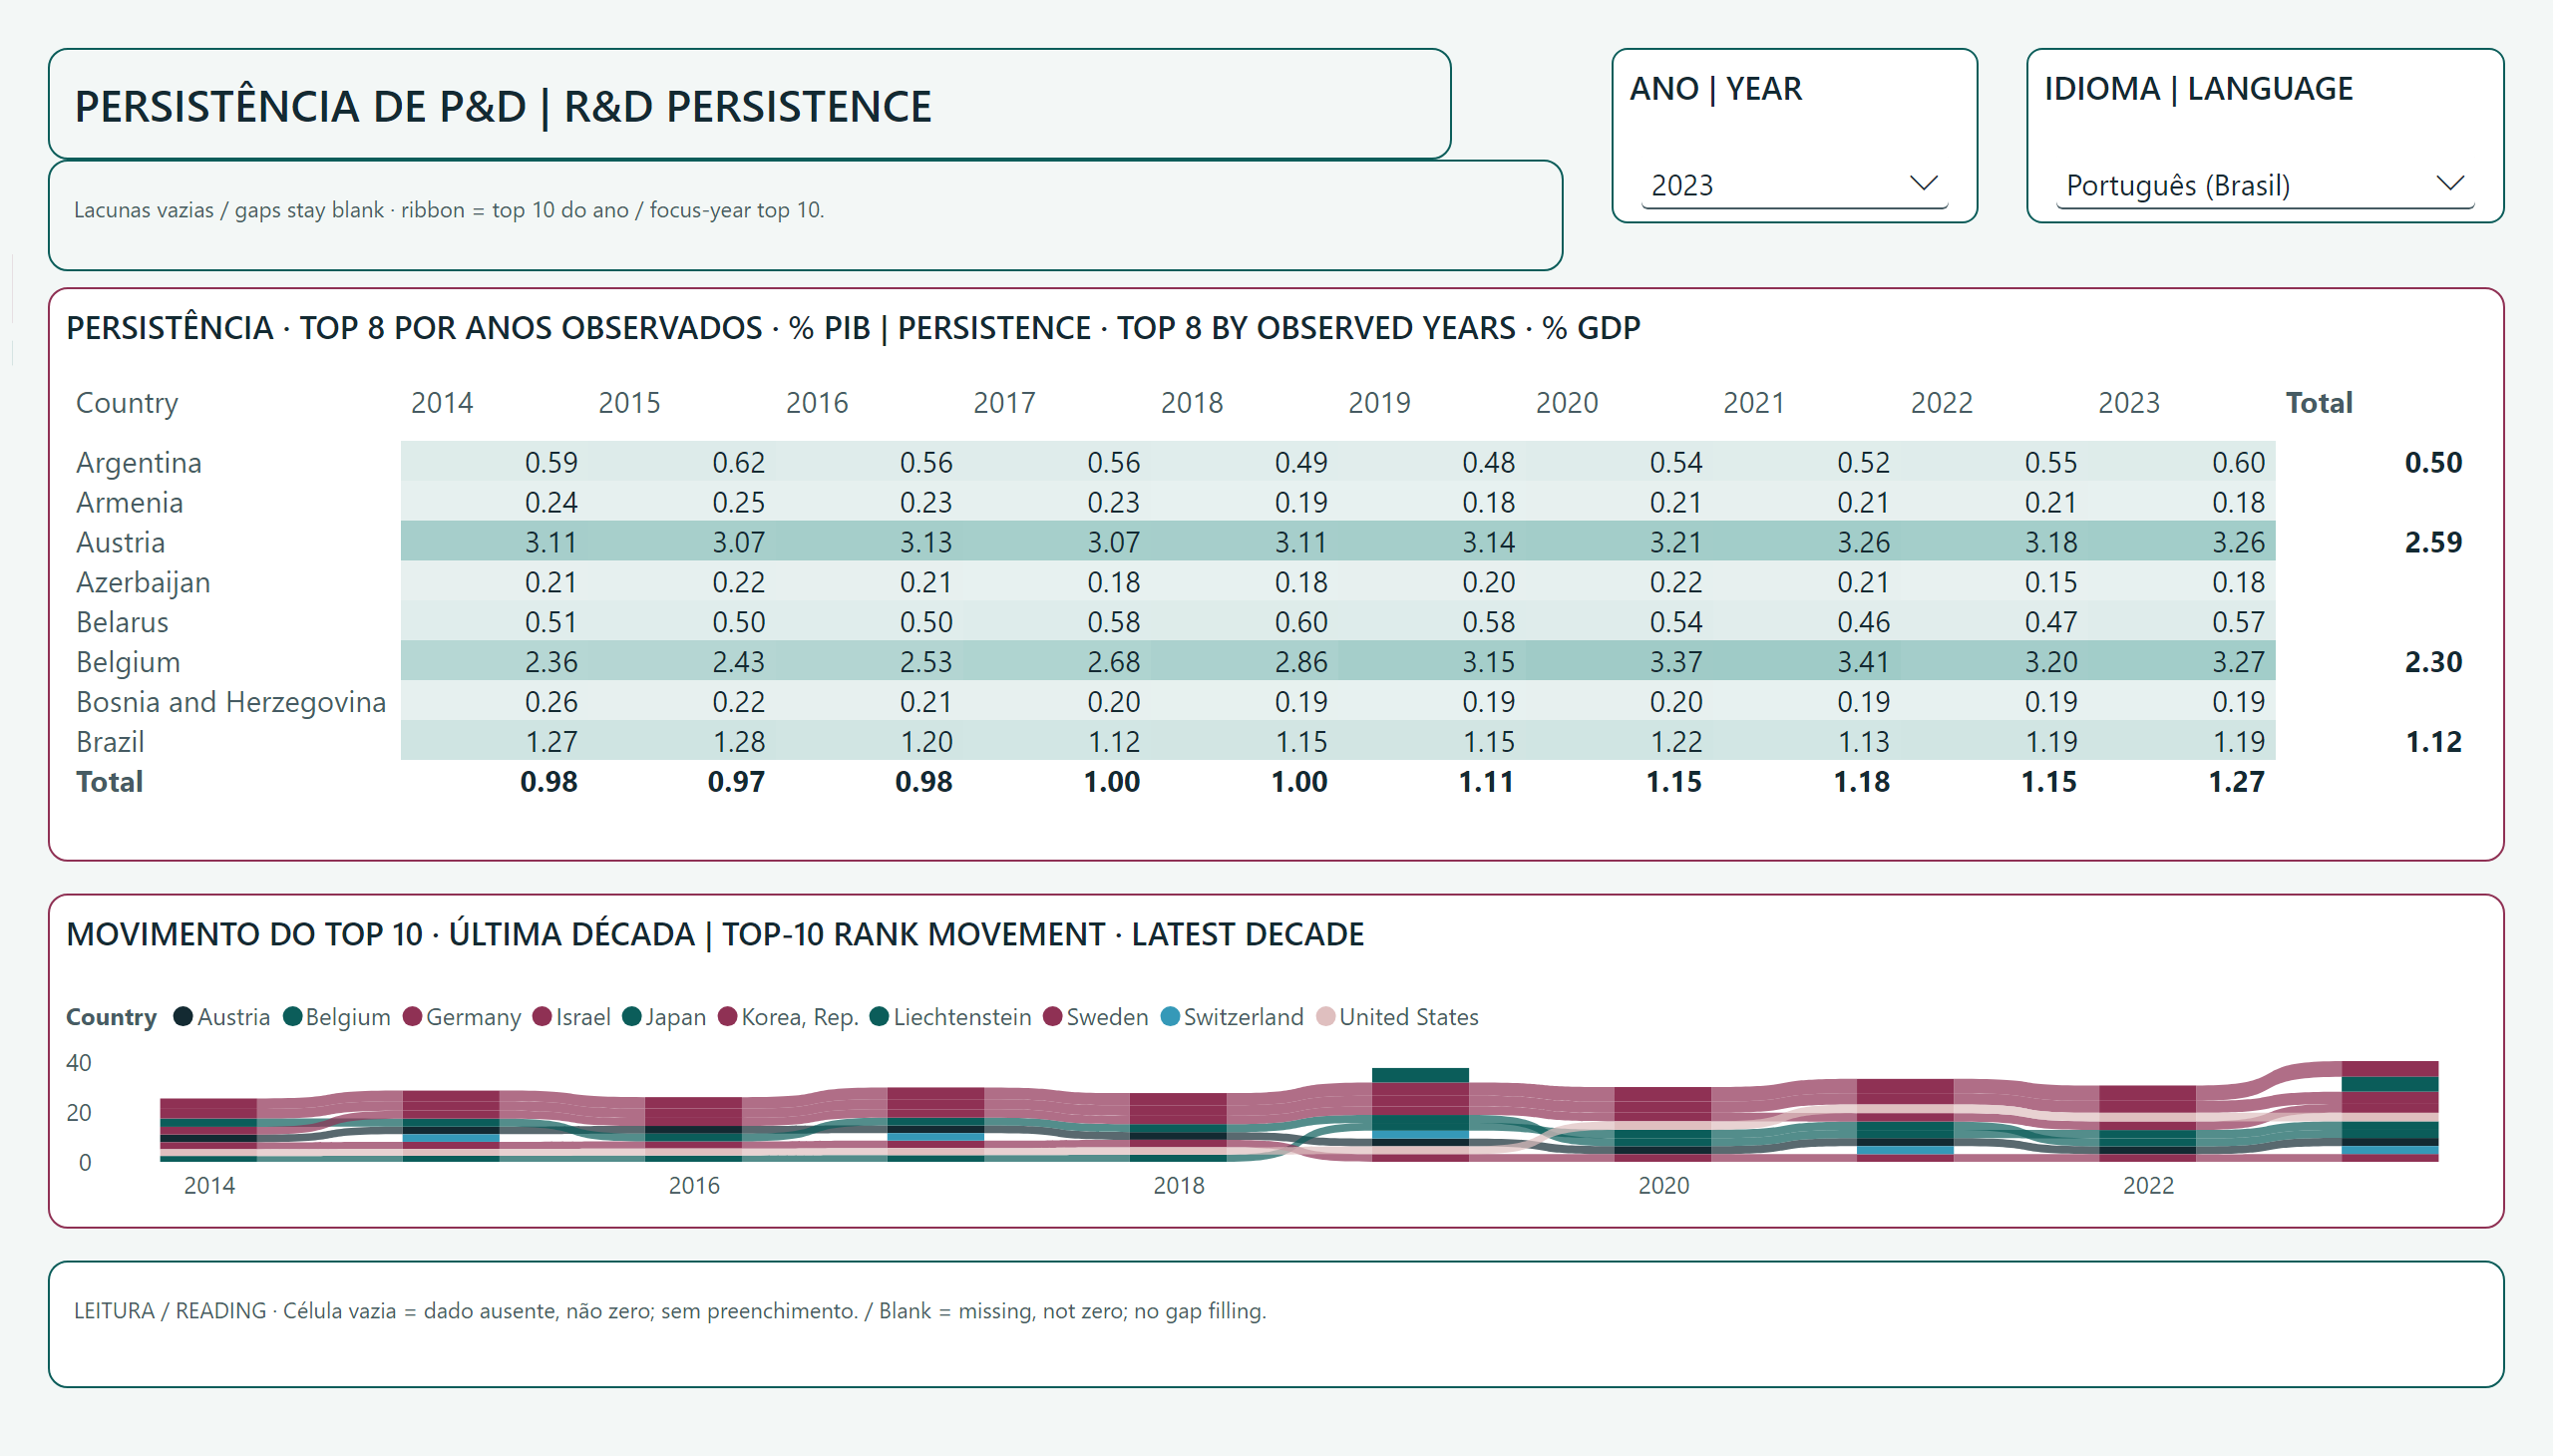Click the Germany legend color dot
The width and height of the screenshot is (2553, 1456).
tap(412, 1017)
